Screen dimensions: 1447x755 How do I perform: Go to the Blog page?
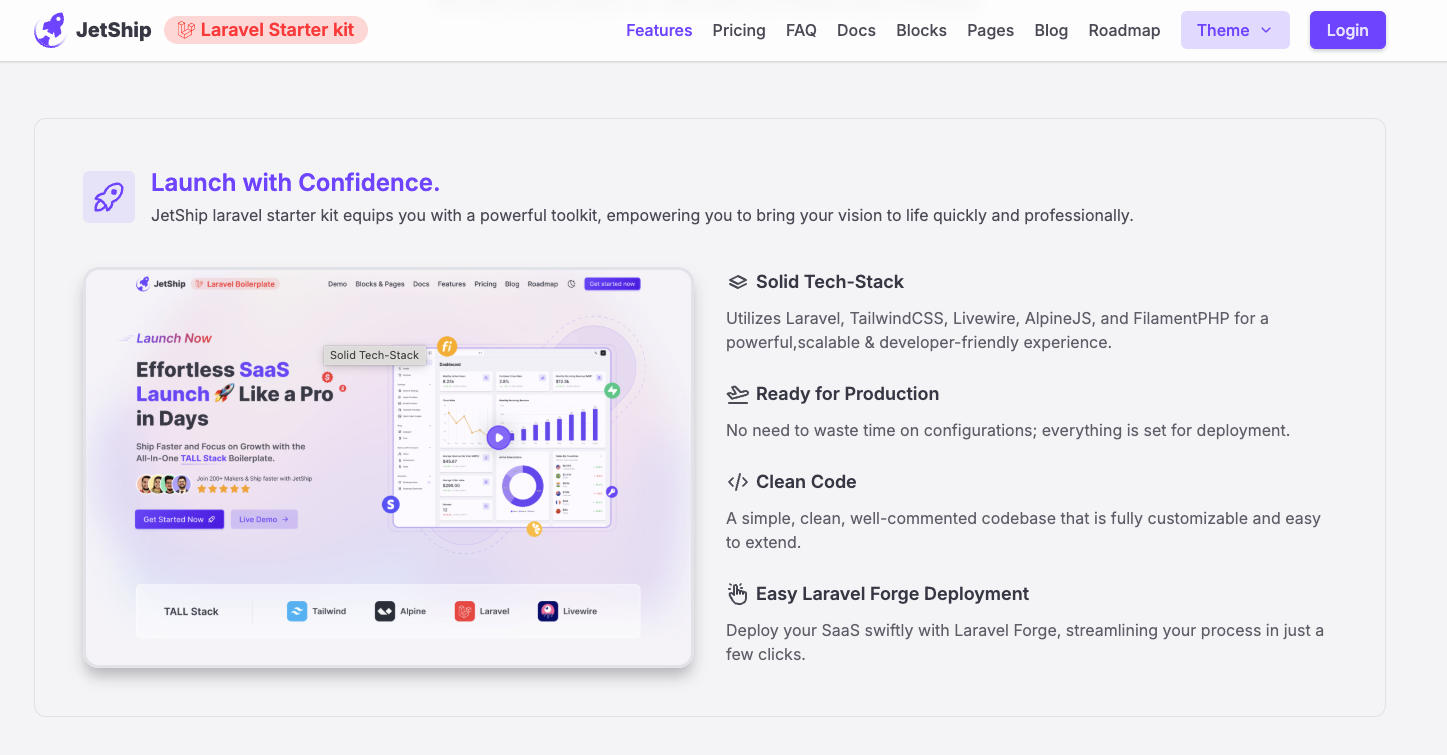pyautogui.click(x=1051, y=30)
